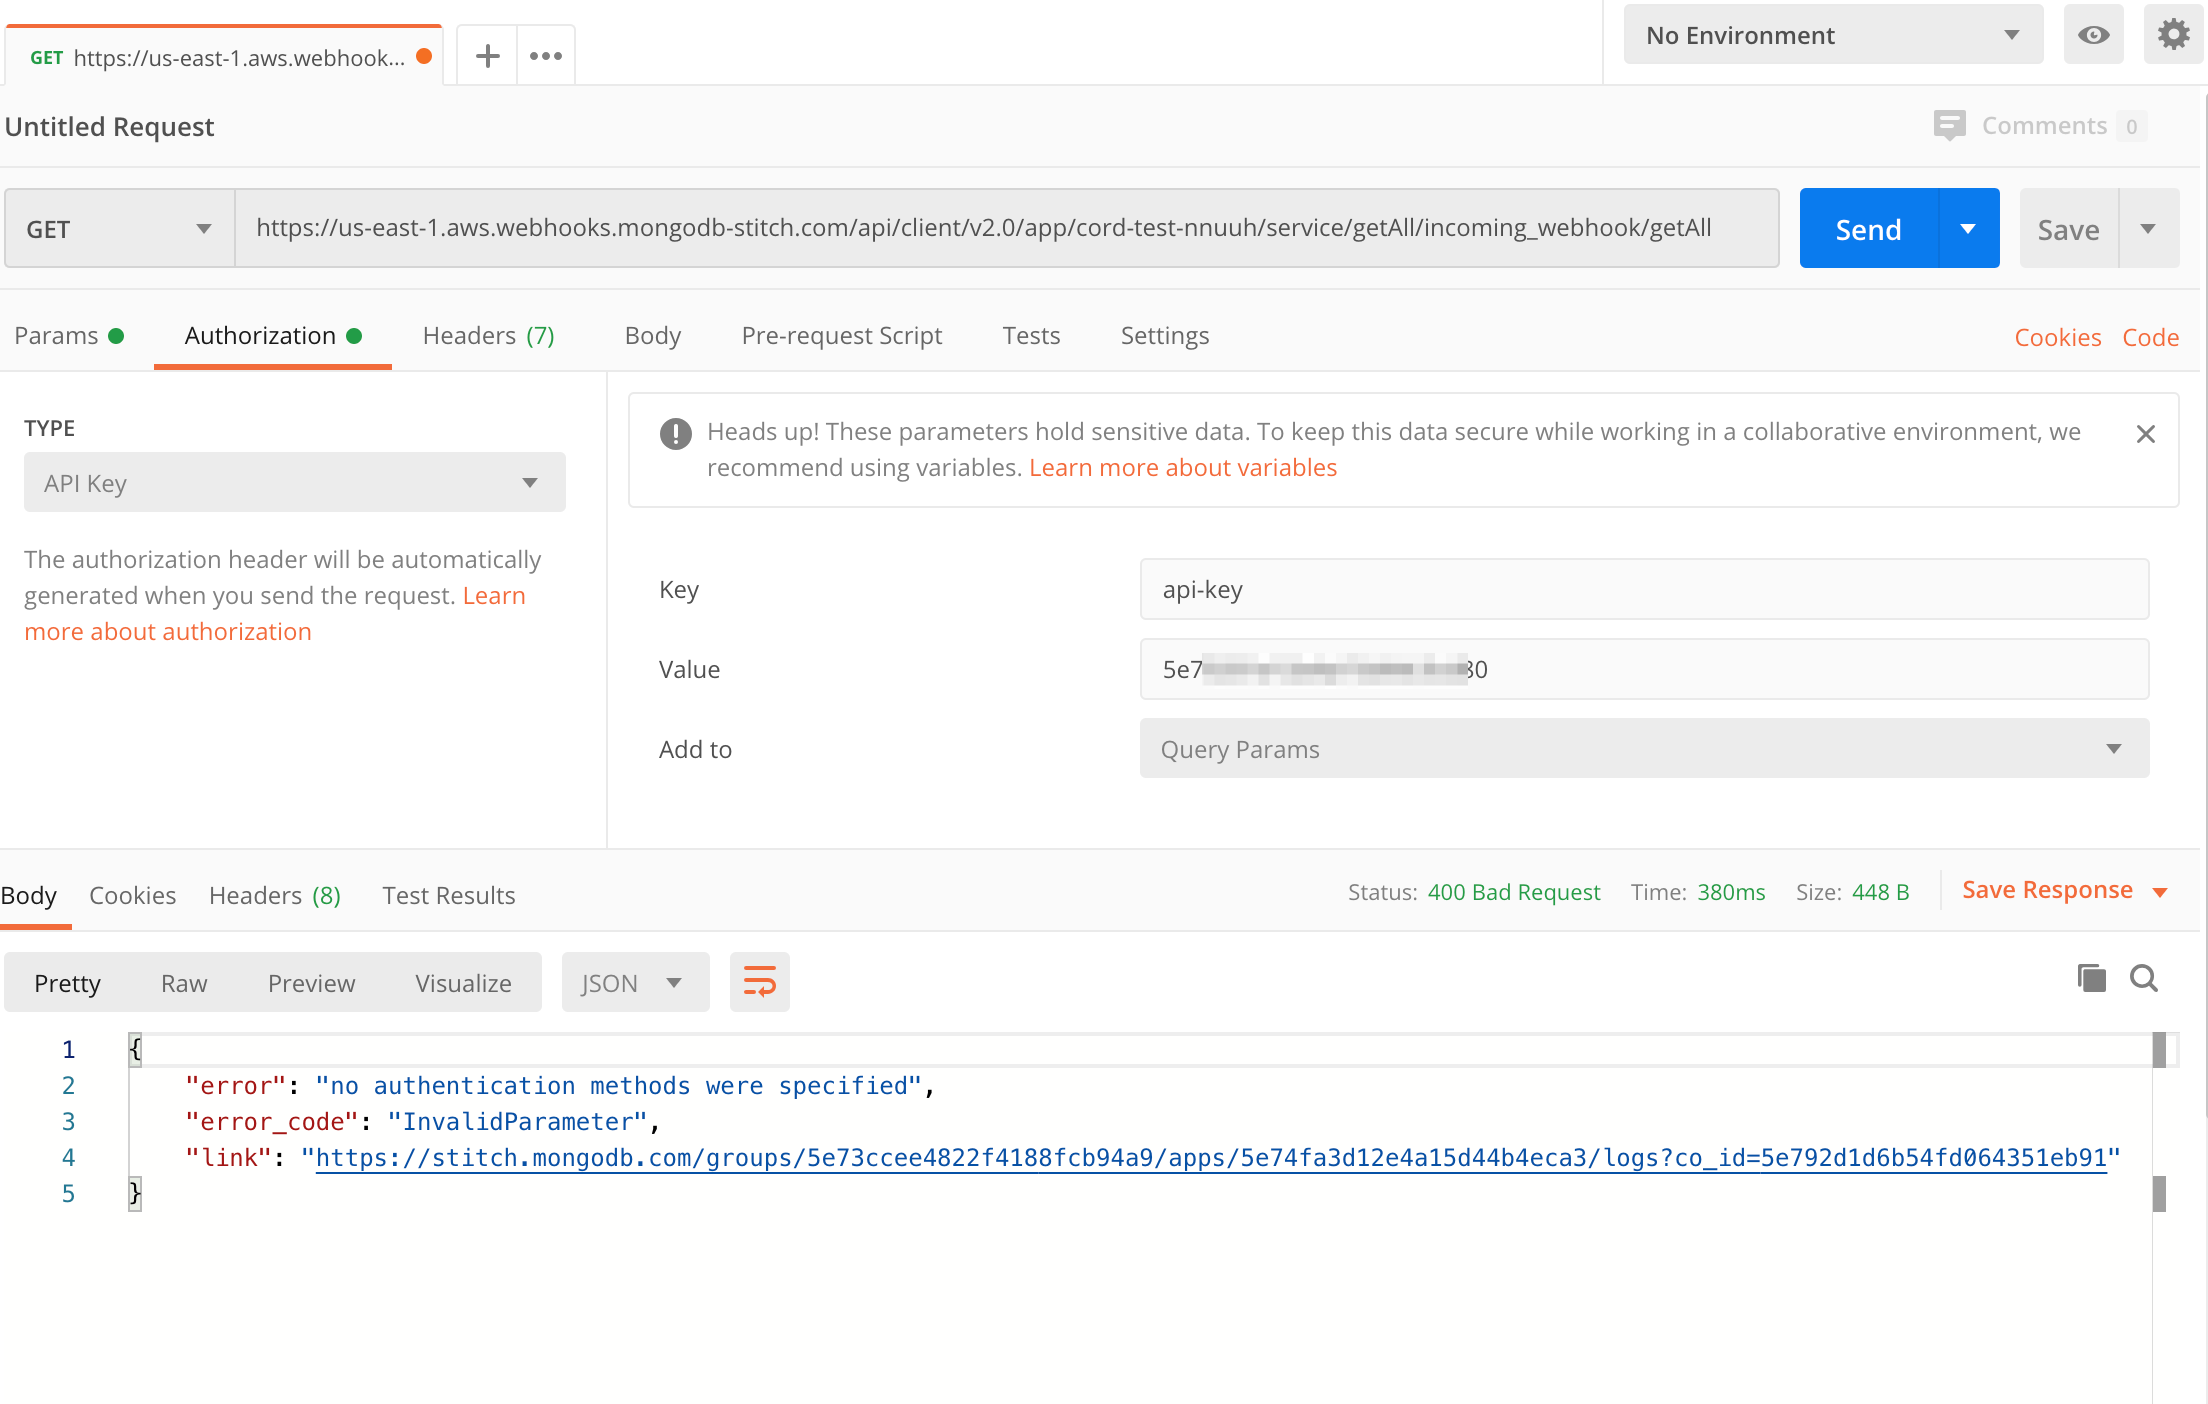Switch response view to Visualize
The image size is (2208, 1404).
click(463, 983)
